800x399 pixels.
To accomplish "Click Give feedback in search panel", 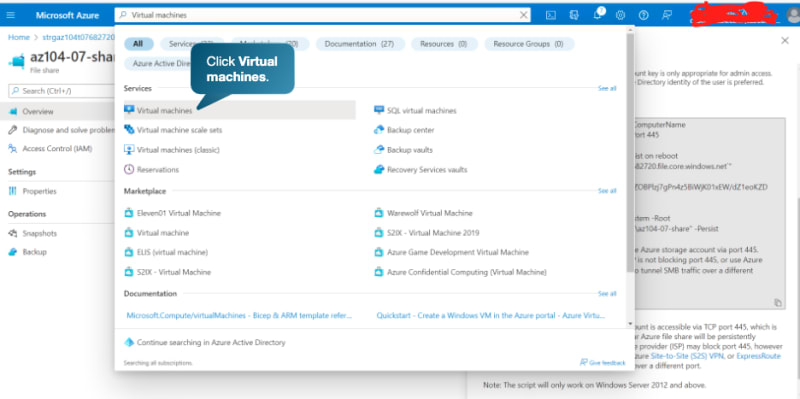I will [603, 363].
